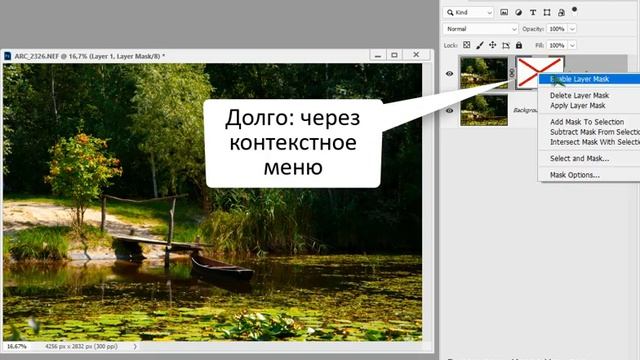640x360 pixels.
Task: Click the Fill 100% value field
Action: (x=557, y=45)
